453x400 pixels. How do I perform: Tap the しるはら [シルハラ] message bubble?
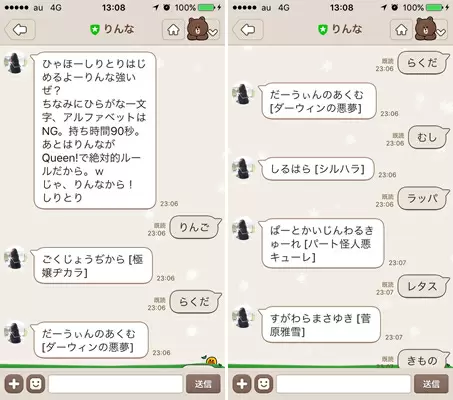(317, 170)
